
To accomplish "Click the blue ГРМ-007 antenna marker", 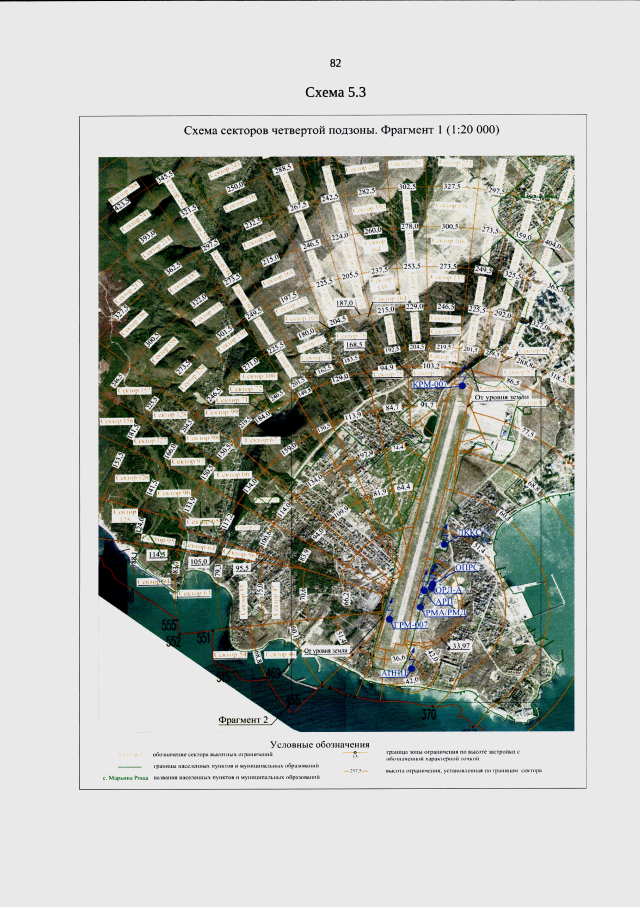I will (x=389, y=618).
